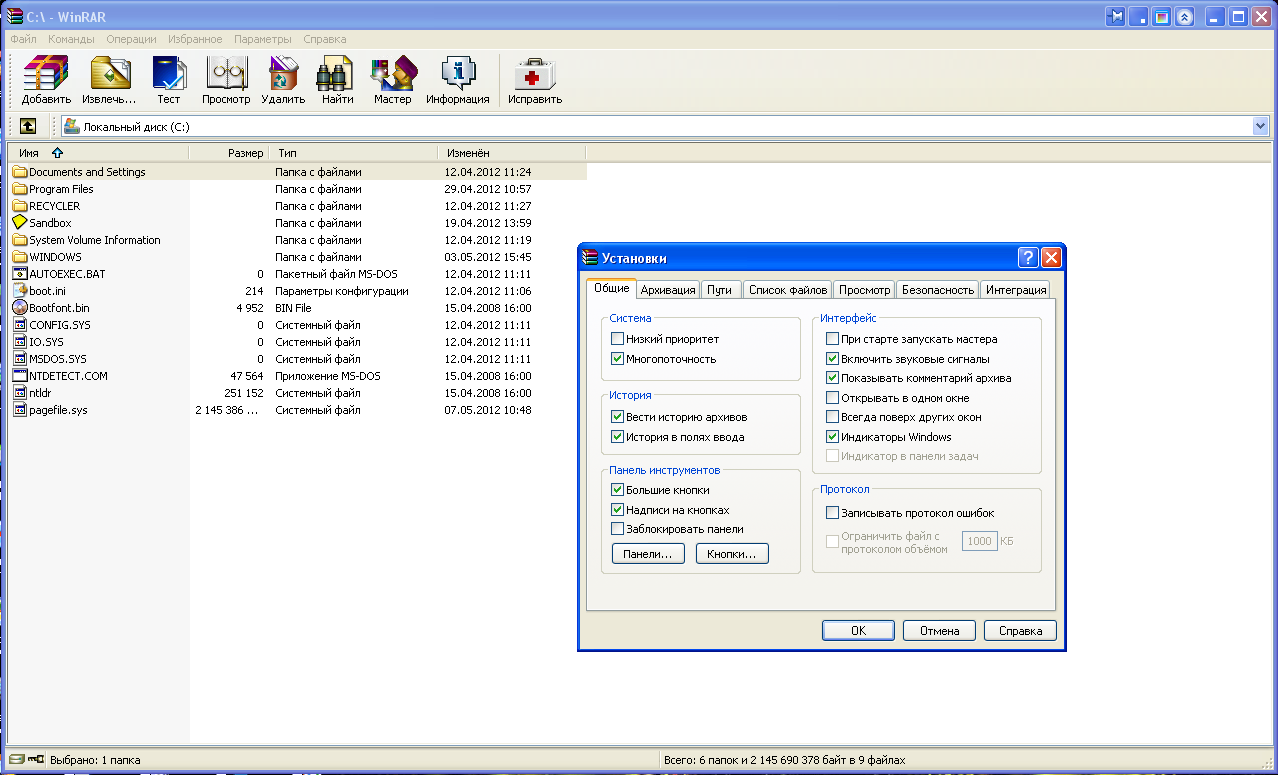
Task: Click the System Volume Information folder icon
Action: coord(19,240)
